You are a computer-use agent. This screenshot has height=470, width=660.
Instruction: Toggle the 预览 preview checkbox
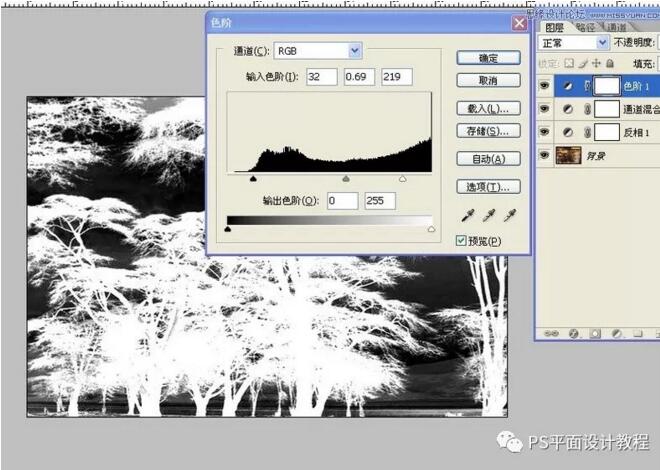(461, 241)
